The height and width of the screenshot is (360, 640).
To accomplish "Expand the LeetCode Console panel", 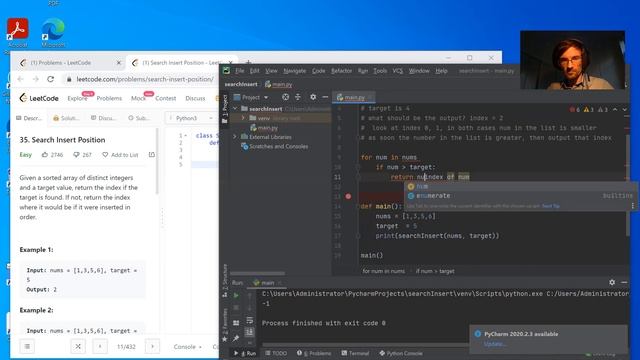I will pyautogui.click(x=187, y=347).
